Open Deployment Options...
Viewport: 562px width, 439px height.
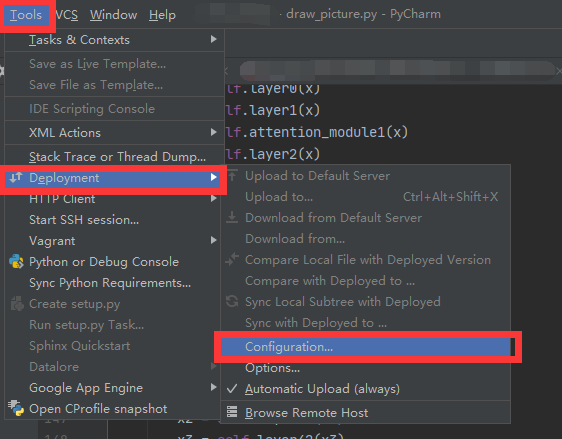pos(366,368)
